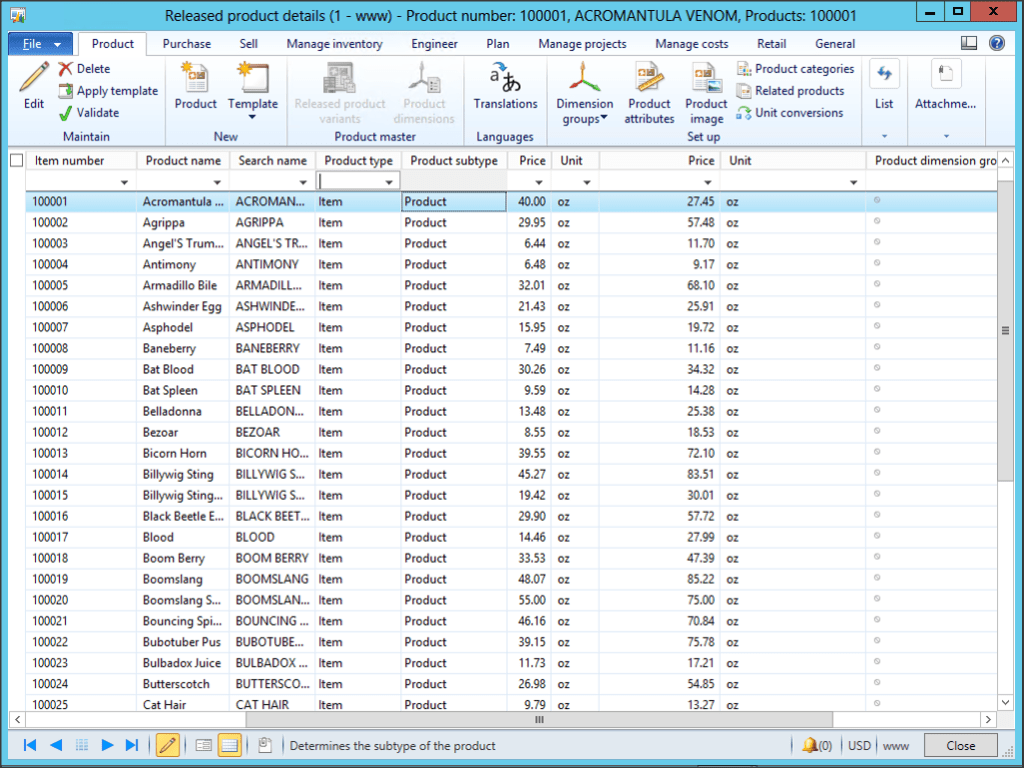Image resolution: width=1024 pixels, height=768 pixels.
Task: Open the Attachments panel
Action: pyautogui.click(x=944, y=90)
